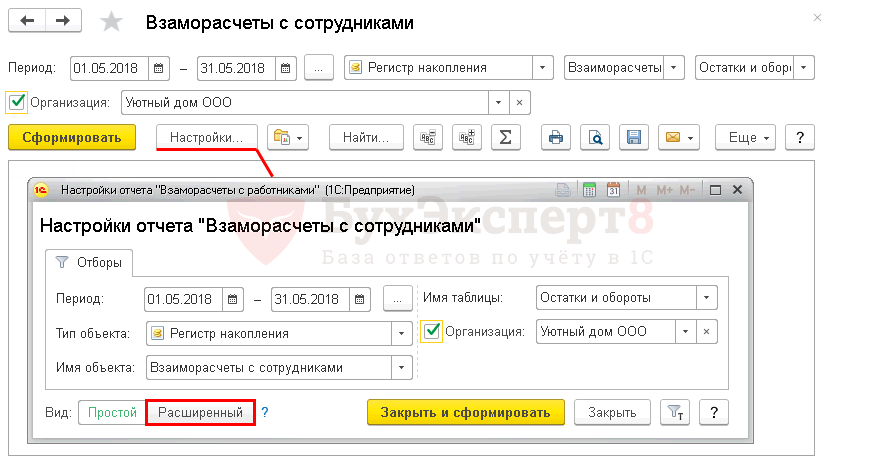Image resolution: width=879 pixels, height=462 pixels.
Task: Open period selection ellipsis button in main form
Action: [x=318, y=68]
